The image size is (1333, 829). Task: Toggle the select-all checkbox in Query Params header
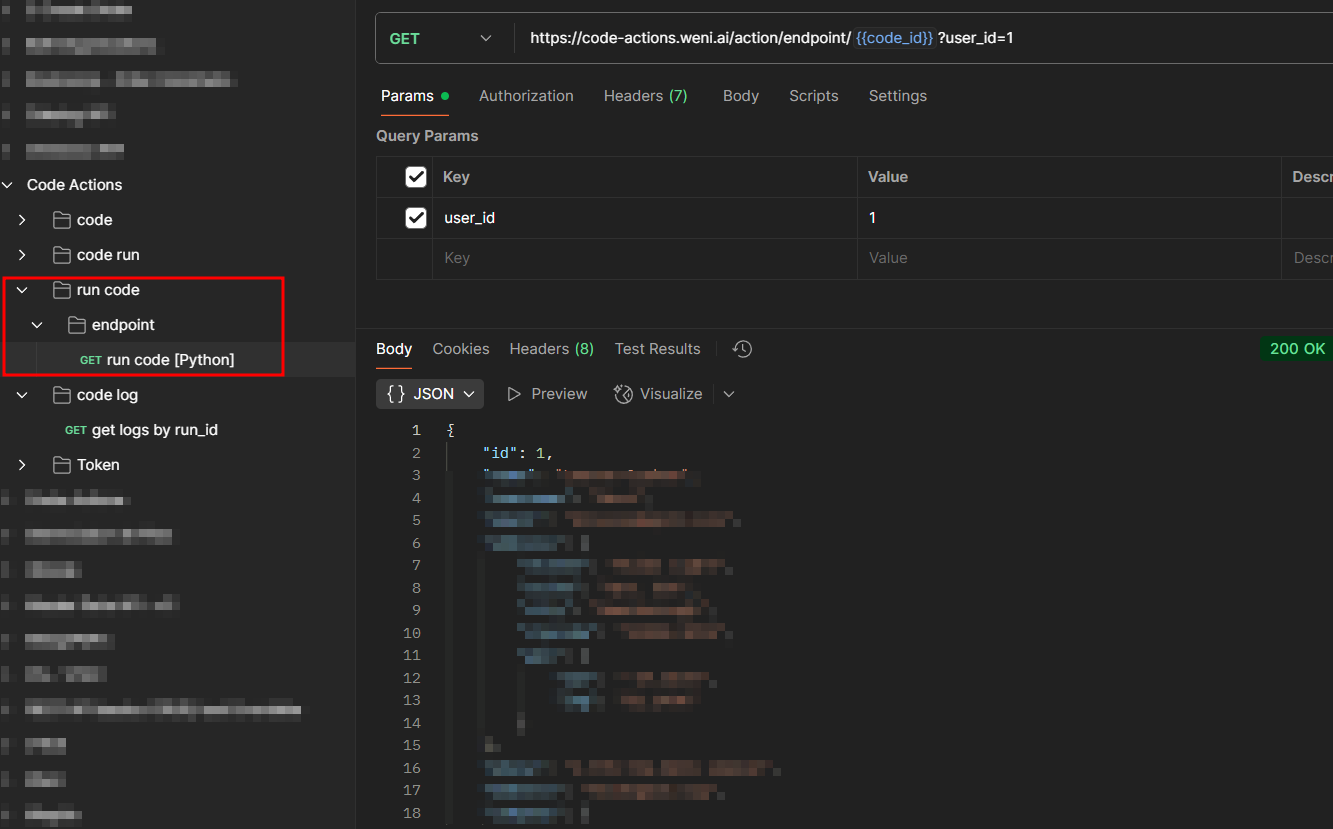click(416, 176)
